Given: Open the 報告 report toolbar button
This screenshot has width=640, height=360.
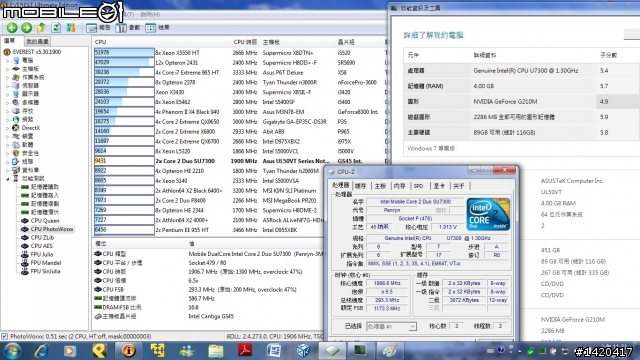Looking at the screenshot, I should coord(98,27).
